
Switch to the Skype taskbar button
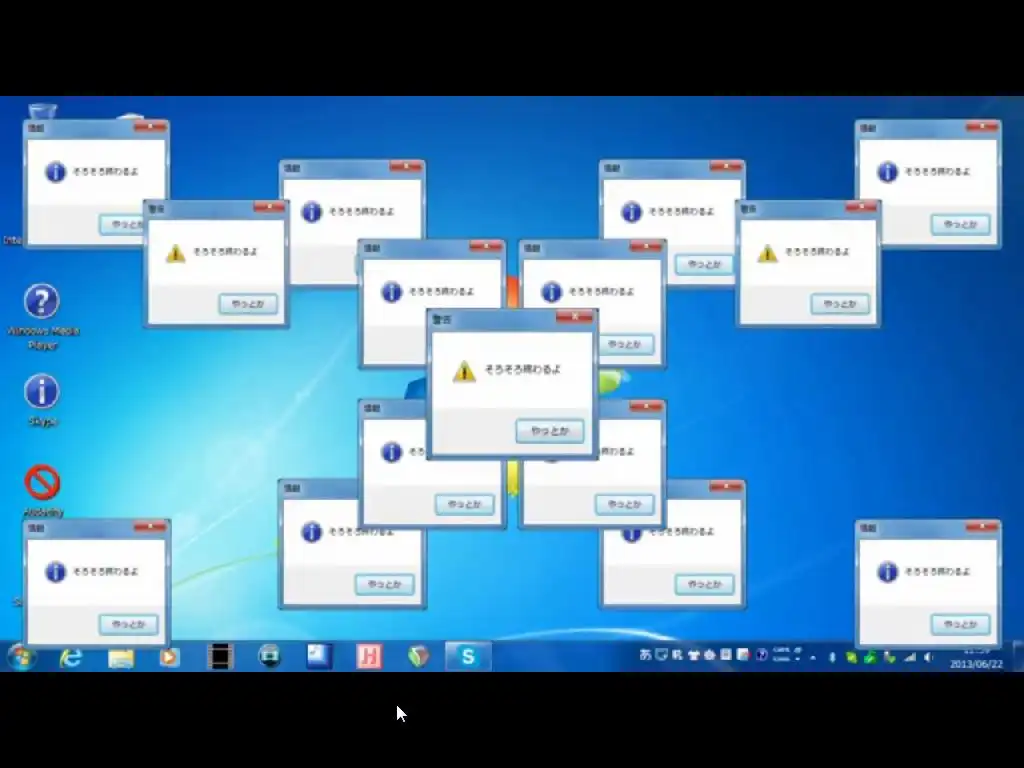coord(468,656)
